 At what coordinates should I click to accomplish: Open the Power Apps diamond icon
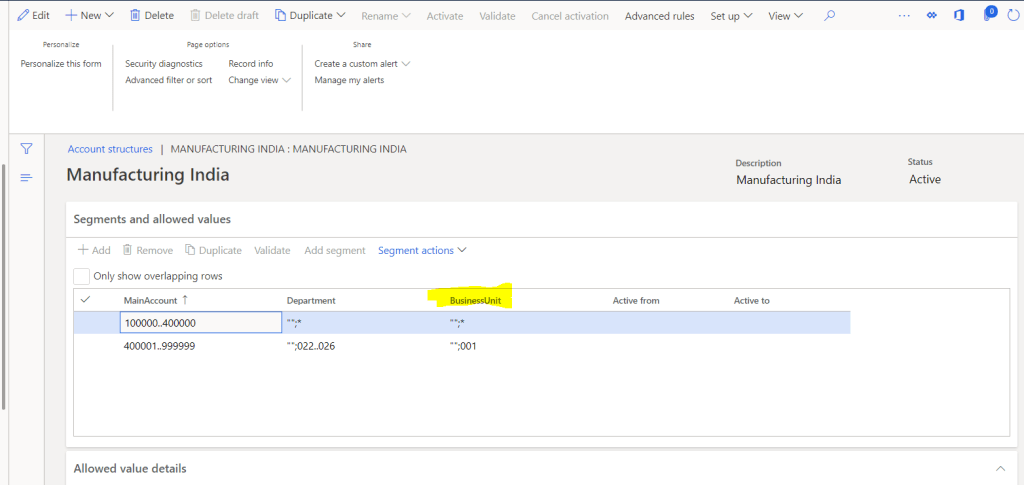pyautogui.click(x=932, y=16)
